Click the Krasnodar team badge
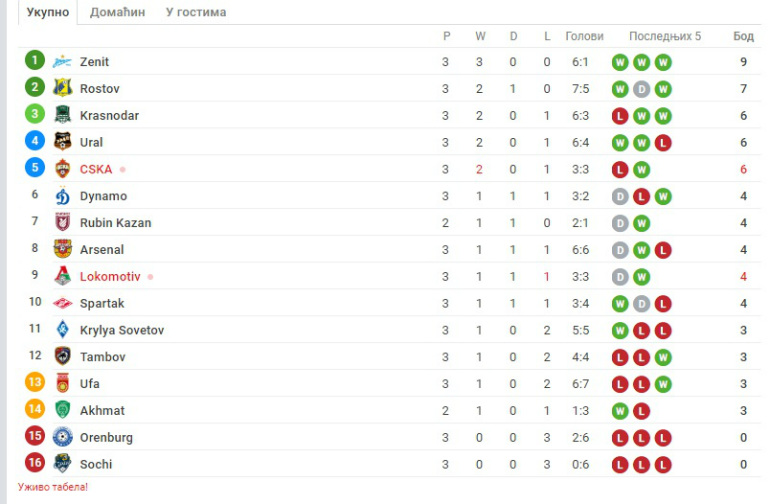 [x=62, y=115]
